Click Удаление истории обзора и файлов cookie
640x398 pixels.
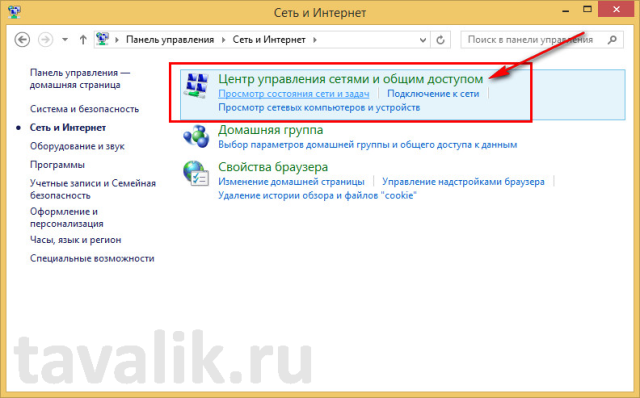317,196
